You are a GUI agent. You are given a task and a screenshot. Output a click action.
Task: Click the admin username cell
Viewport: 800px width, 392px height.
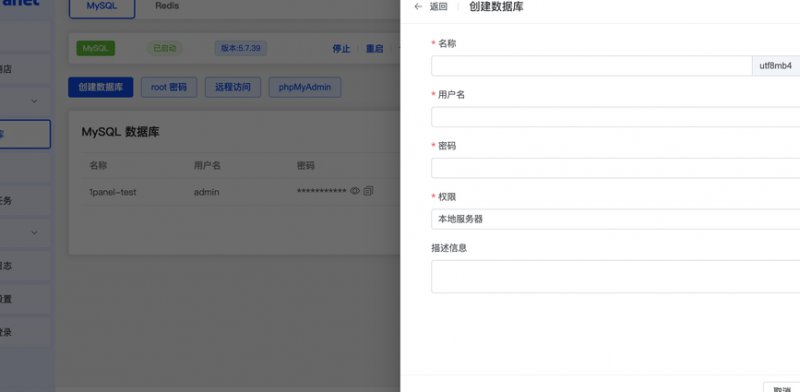[206, 192]
